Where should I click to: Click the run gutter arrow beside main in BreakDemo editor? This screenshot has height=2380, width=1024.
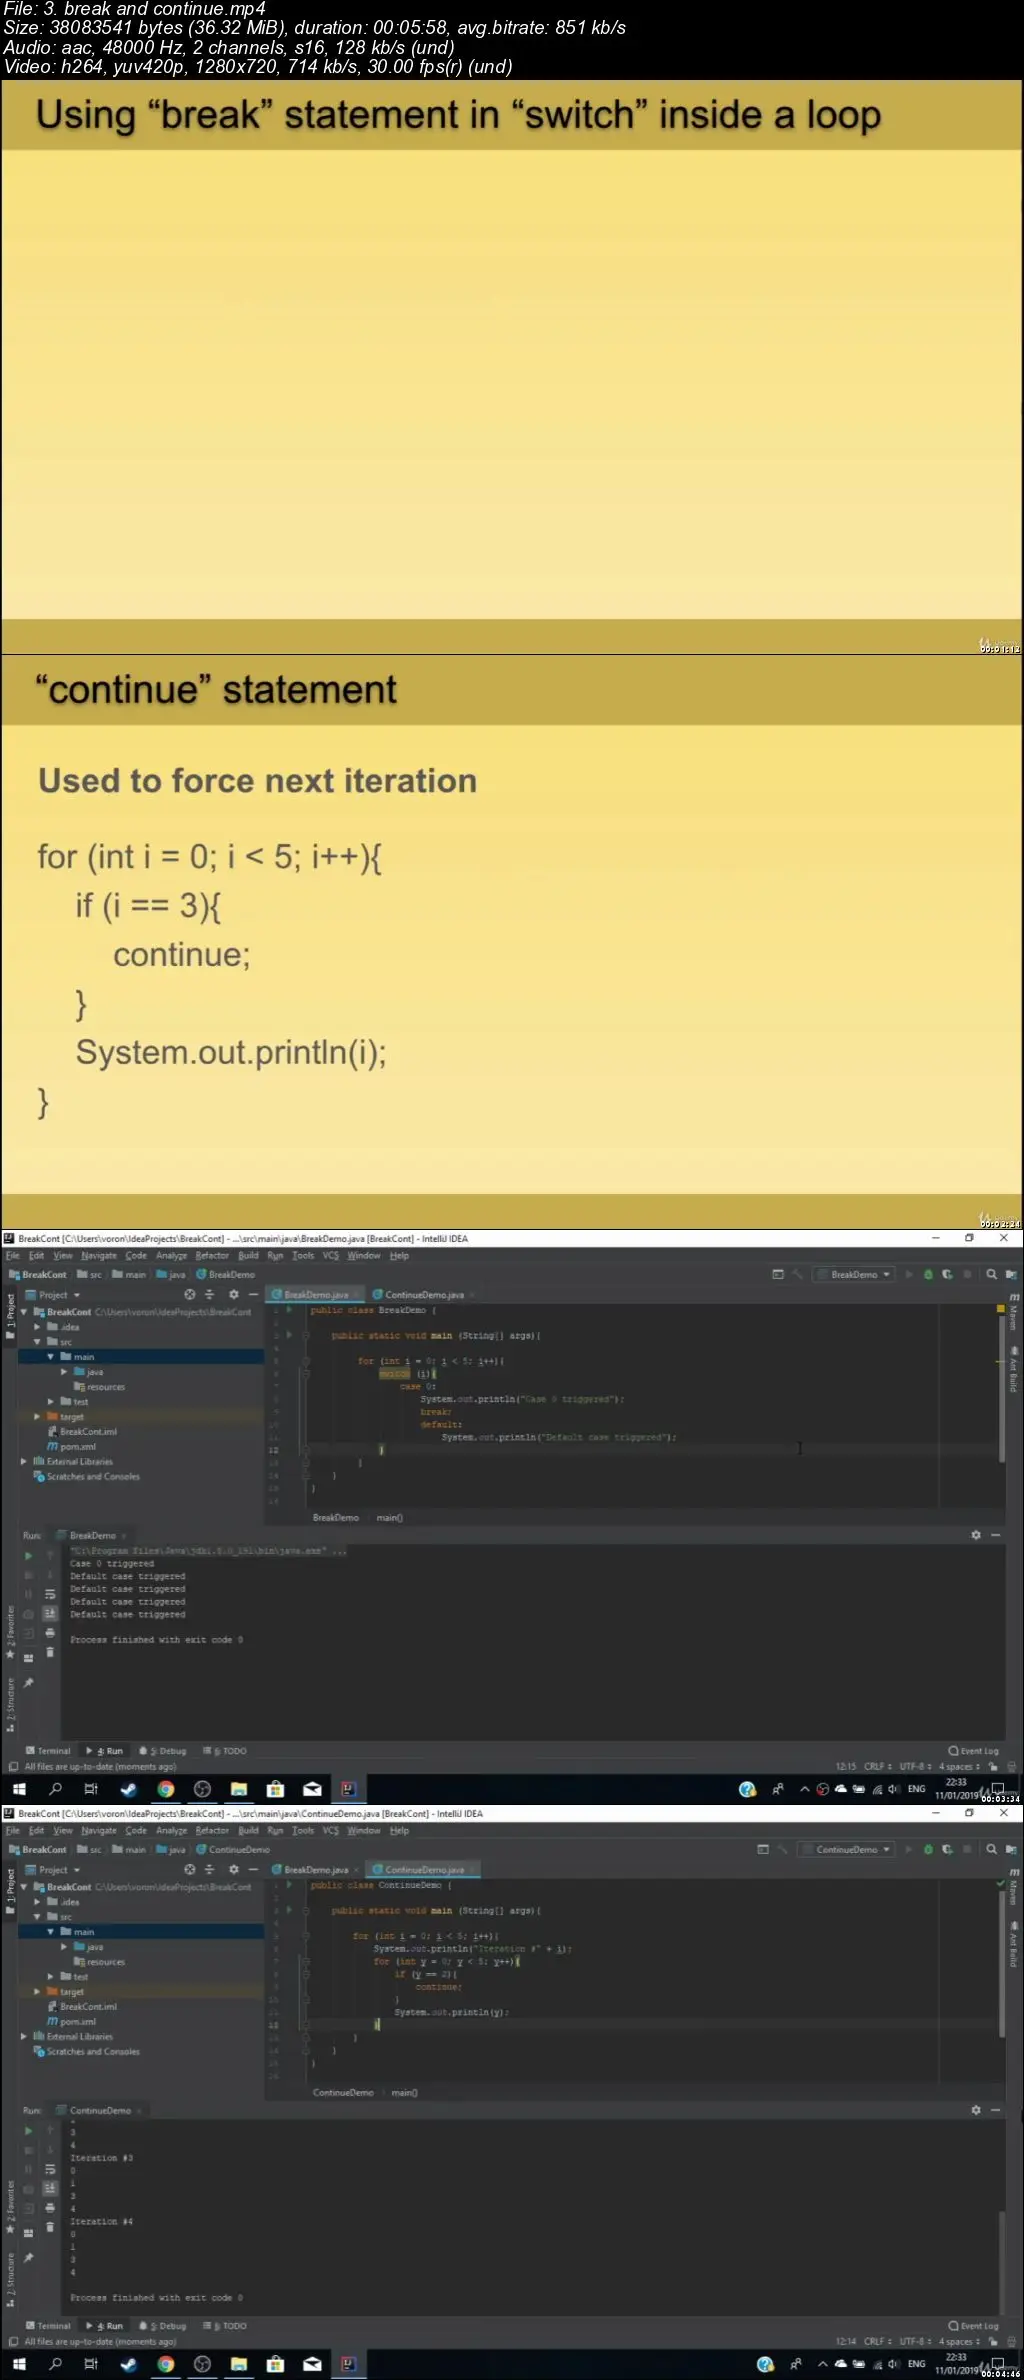[289, 1335]
